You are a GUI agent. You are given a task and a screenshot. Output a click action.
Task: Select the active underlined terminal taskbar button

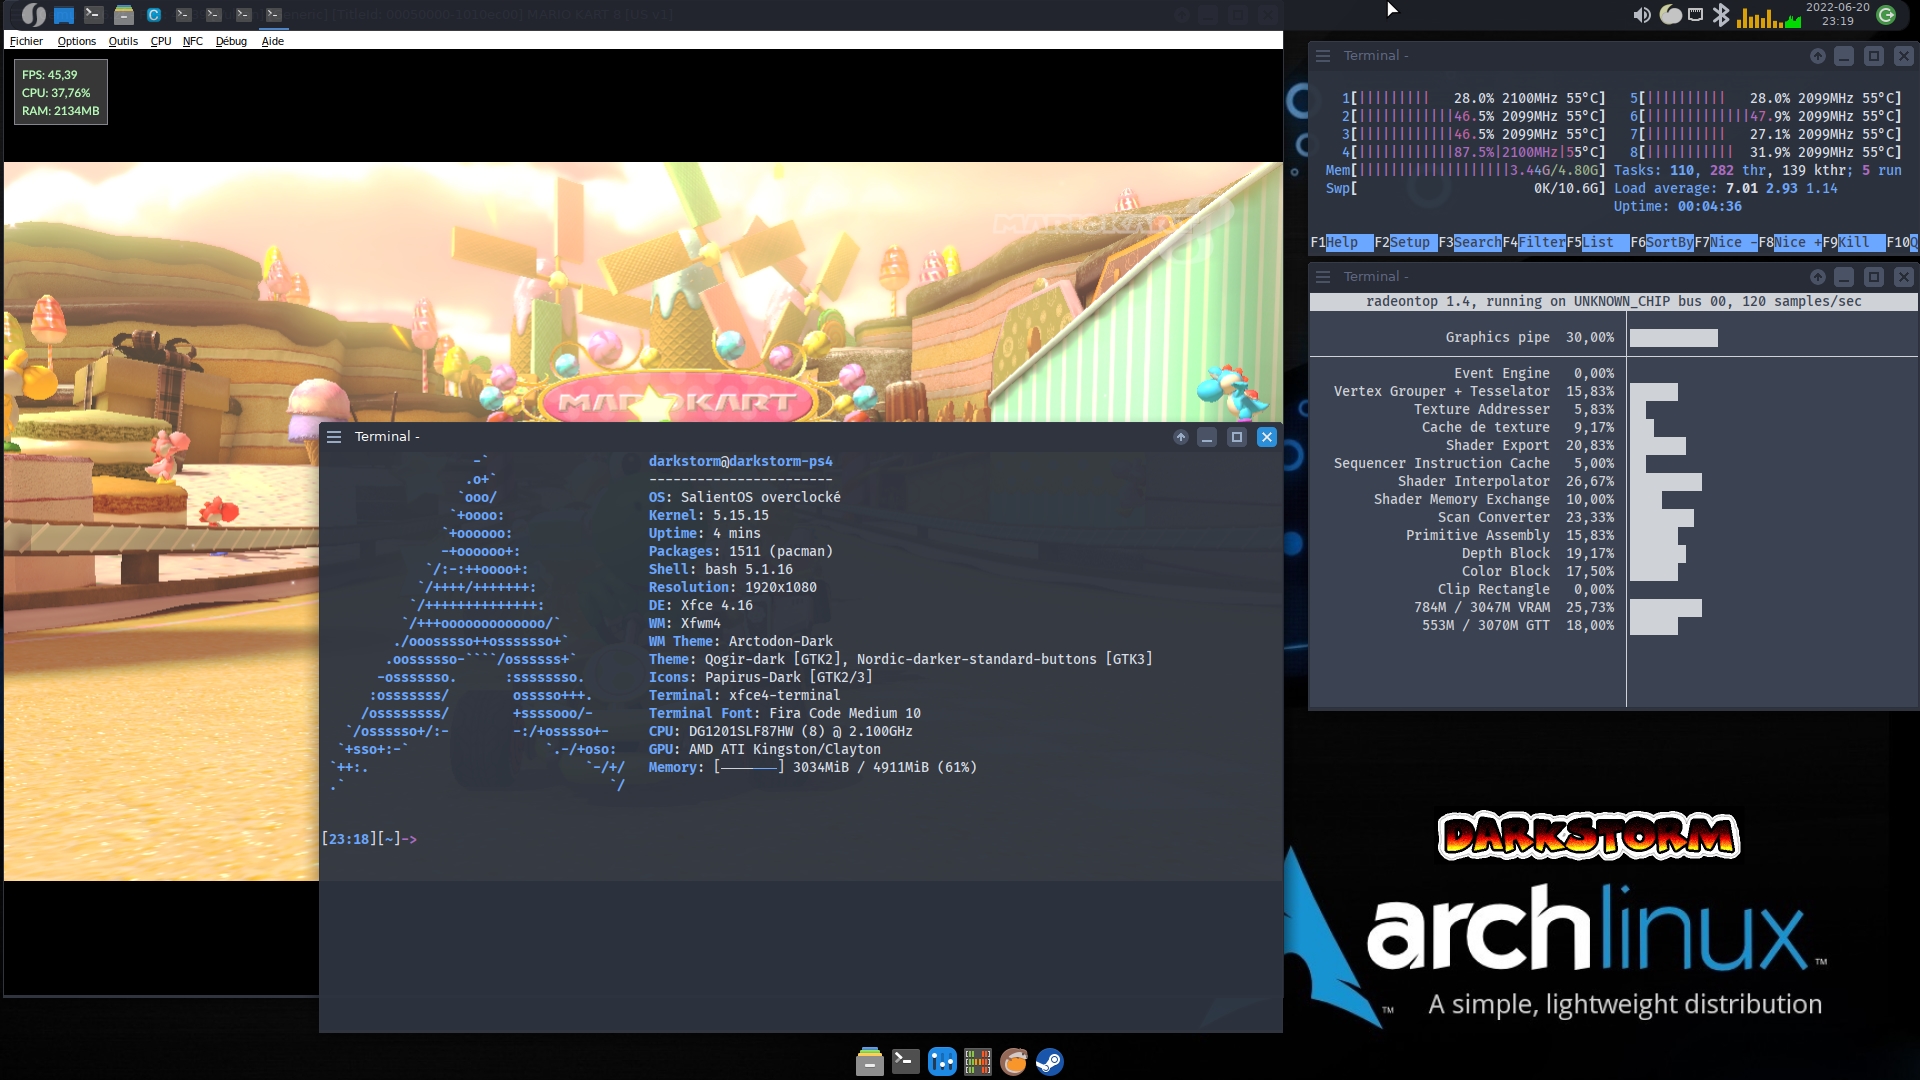point(274,15)
